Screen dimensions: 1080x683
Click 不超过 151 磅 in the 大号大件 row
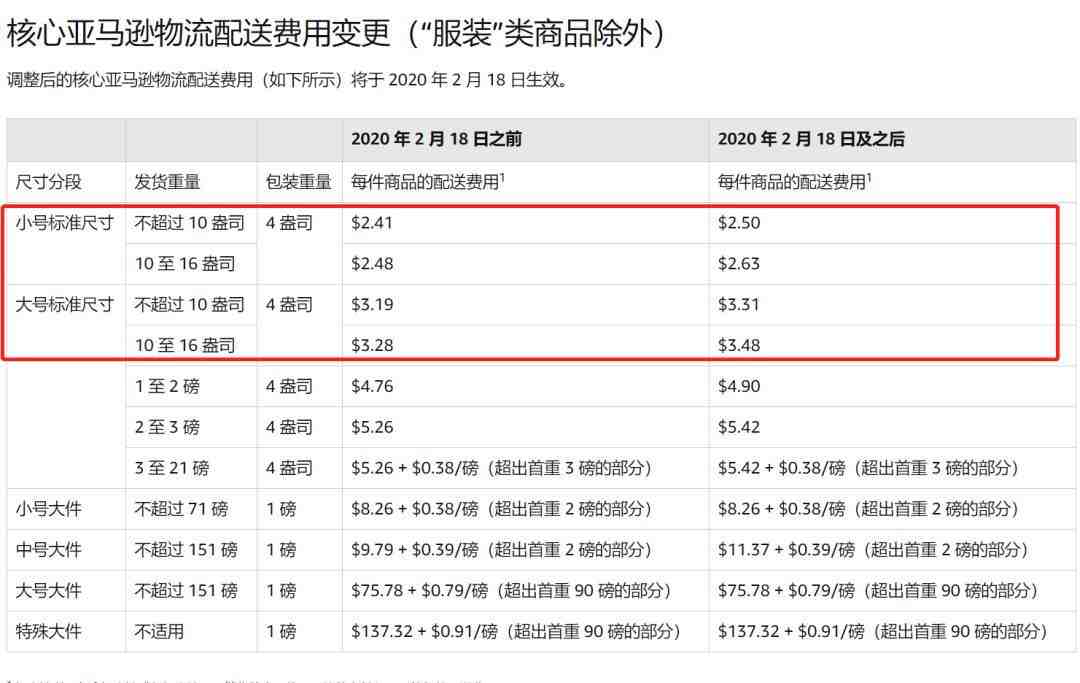186,591
